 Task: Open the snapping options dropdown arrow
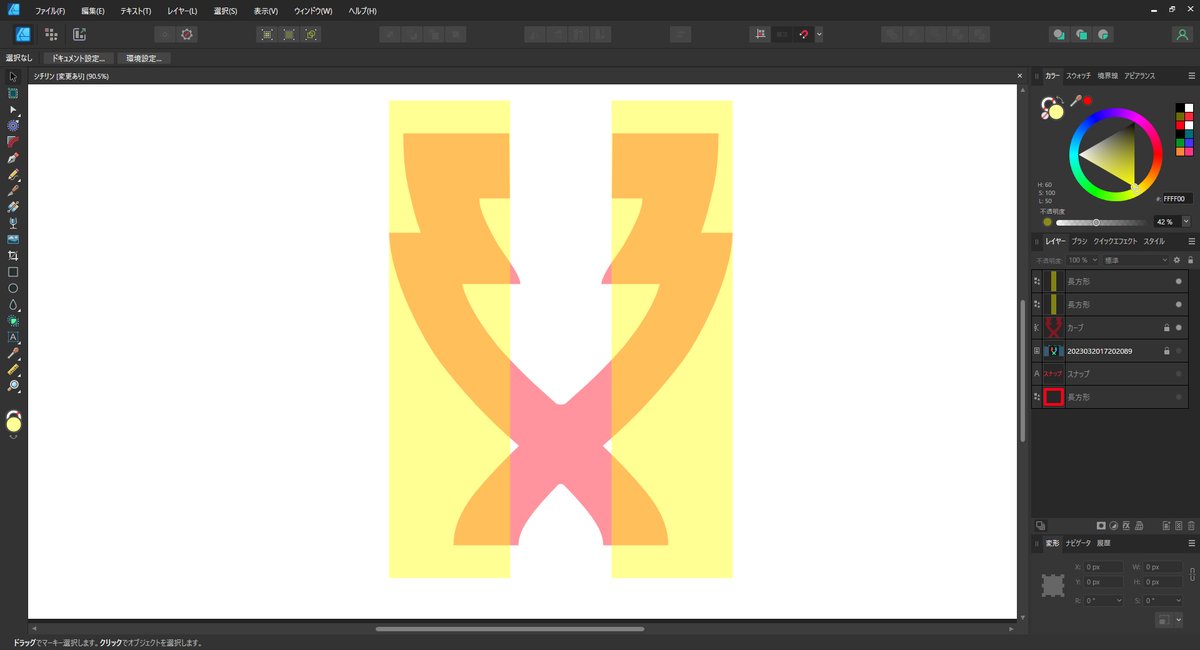pyautogui.click(x=819, y=34)
